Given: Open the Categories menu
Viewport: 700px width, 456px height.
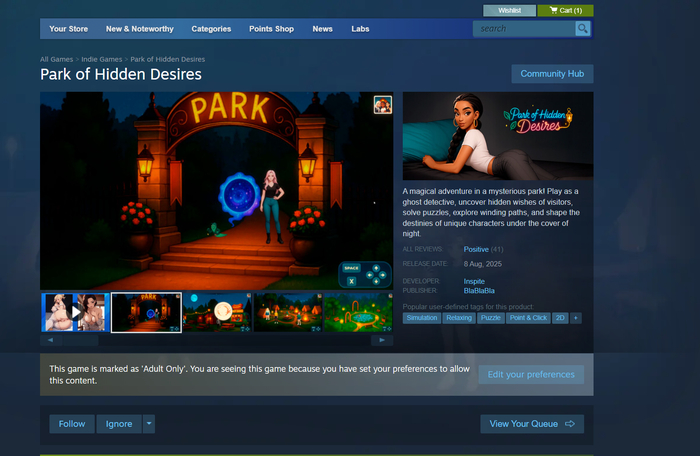Looking at the screenshot, I should pyautogui.click(x=211, y=29).
